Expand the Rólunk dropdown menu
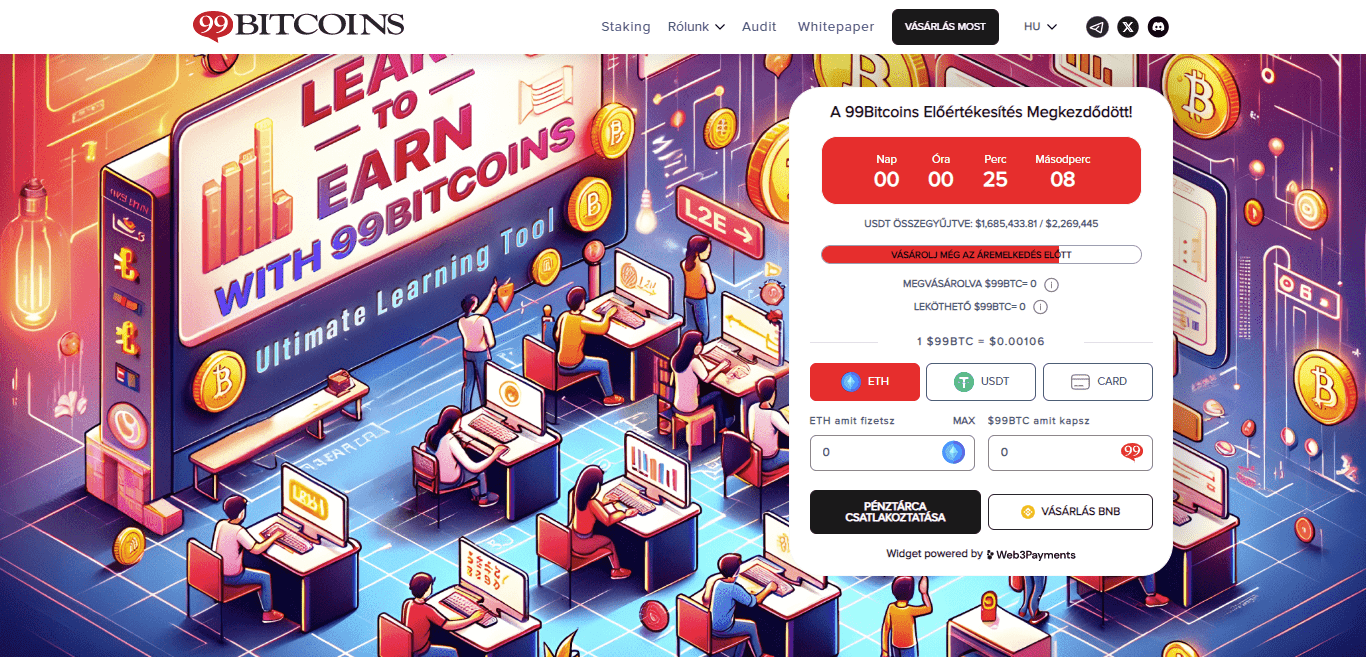1366x657 pixels. click(x=696, y=27)
